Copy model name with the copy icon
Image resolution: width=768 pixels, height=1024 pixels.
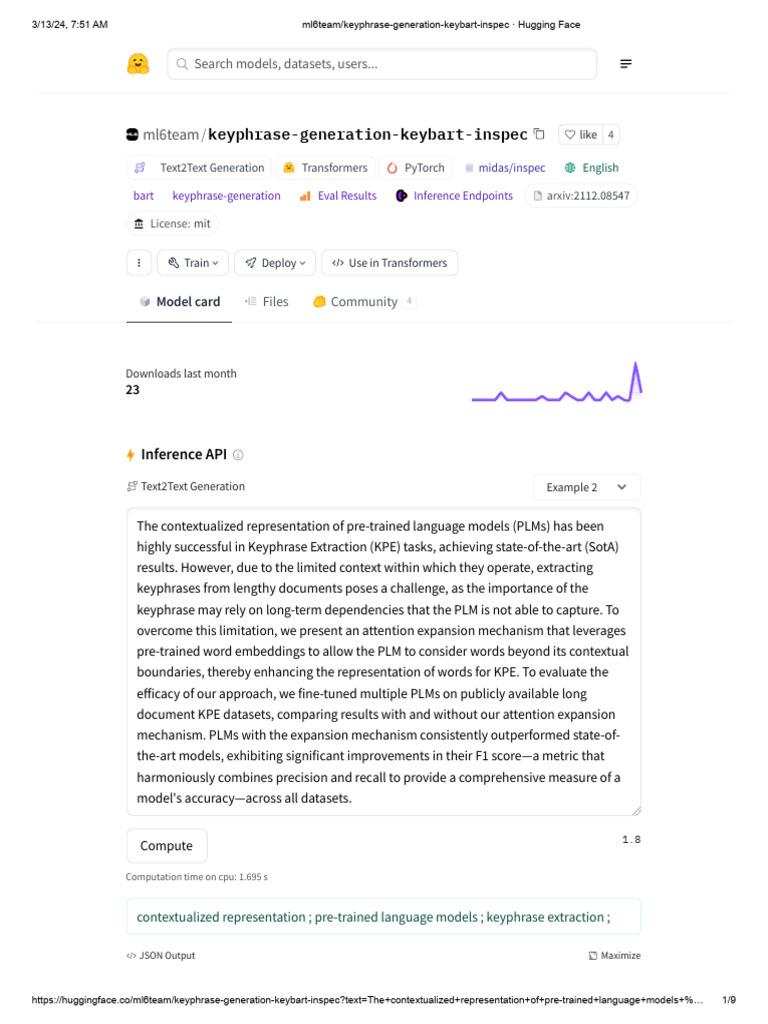click(x=540, y=134)
